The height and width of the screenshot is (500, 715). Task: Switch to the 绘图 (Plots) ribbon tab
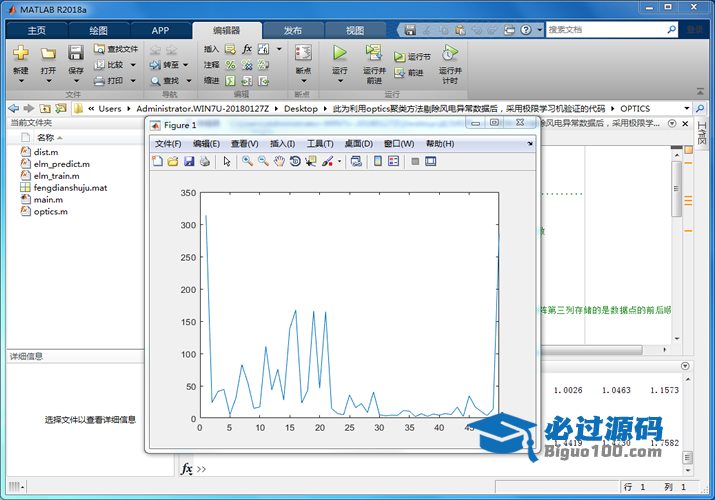tap(98, 30)
